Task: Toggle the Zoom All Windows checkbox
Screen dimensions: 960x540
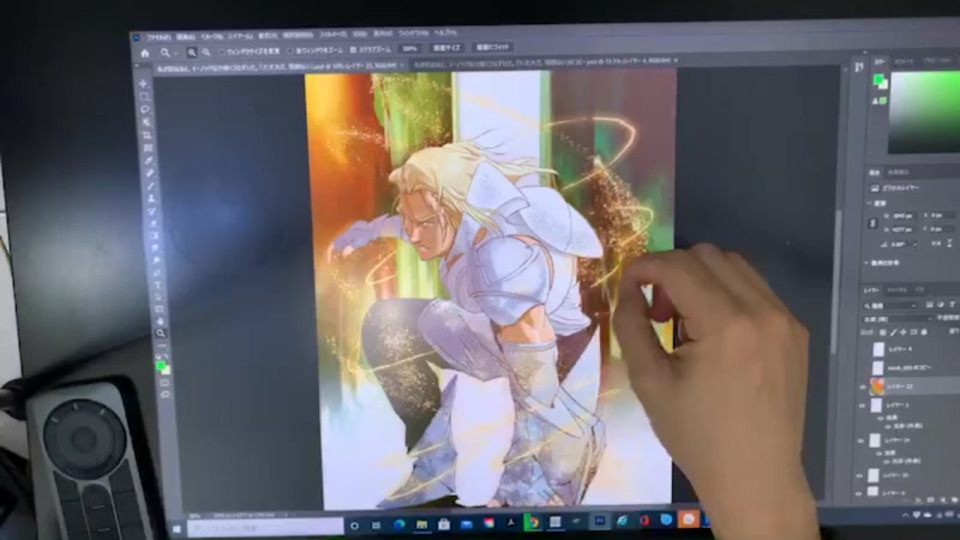Action: pos(291,51)
